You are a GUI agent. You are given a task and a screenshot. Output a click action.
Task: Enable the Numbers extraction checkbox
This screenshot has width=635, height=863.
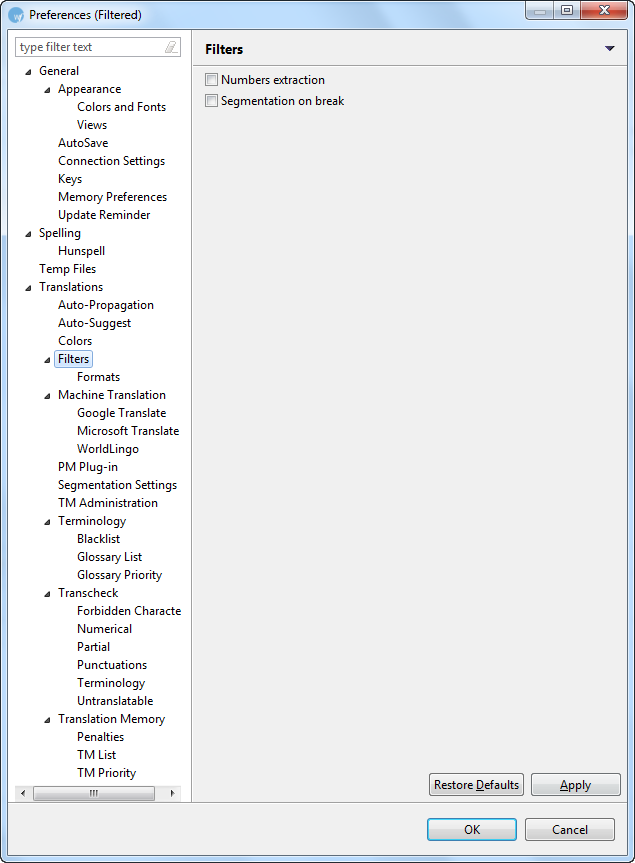tap(211, 80)
